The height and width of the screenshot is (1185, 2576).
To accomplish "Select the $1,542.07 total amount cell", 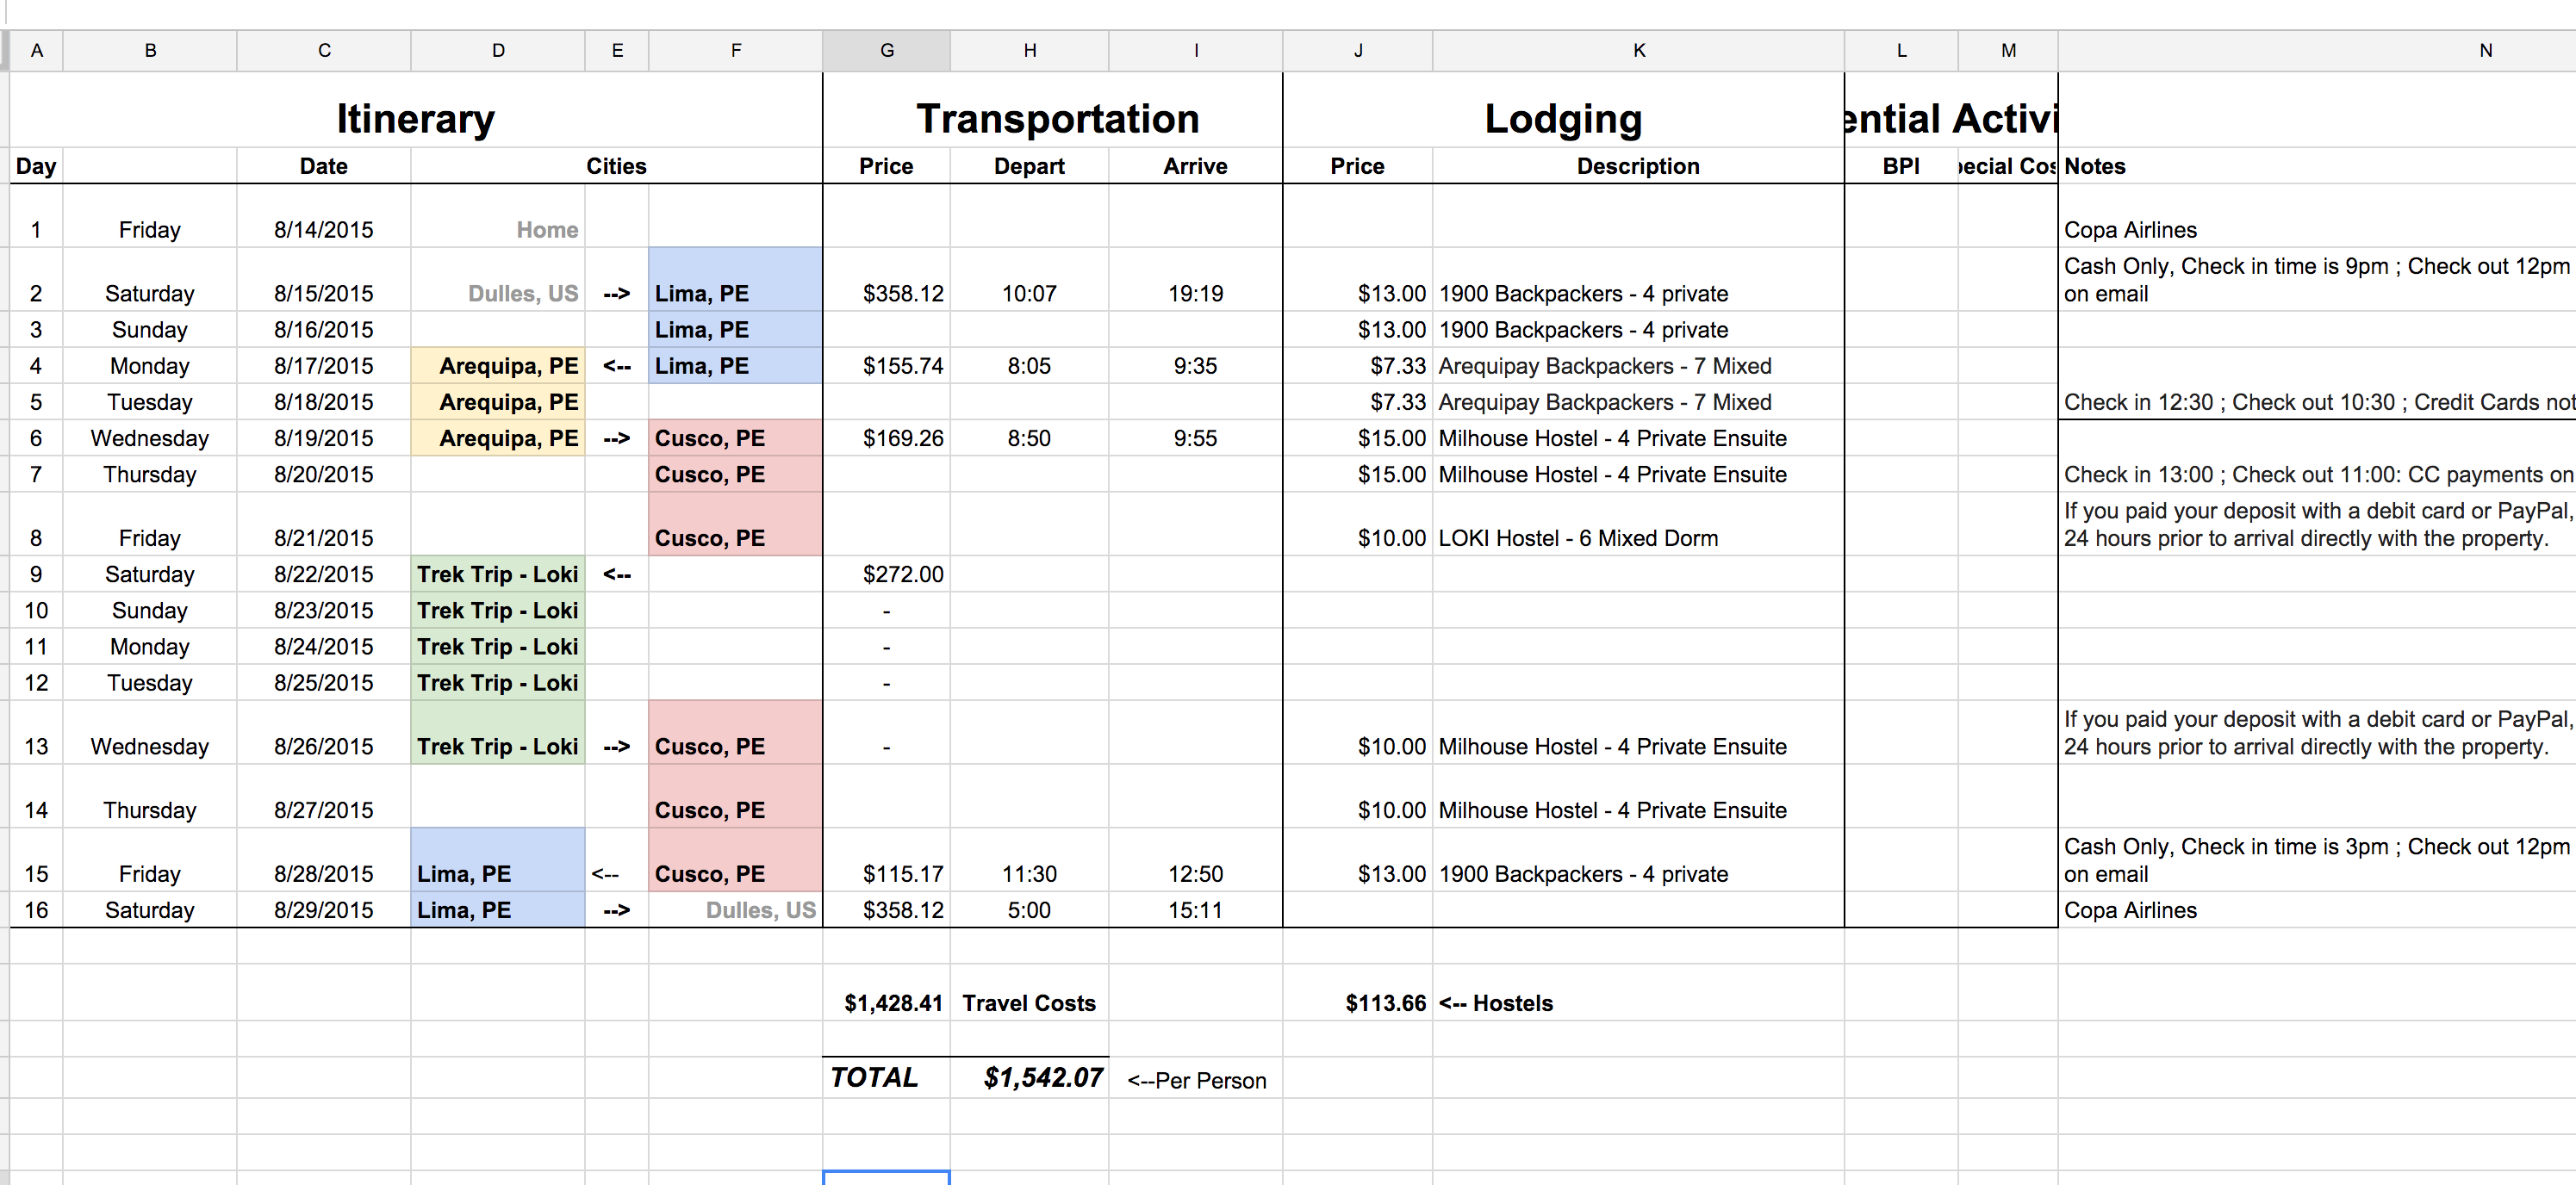I will (x=1042, y=1077).
